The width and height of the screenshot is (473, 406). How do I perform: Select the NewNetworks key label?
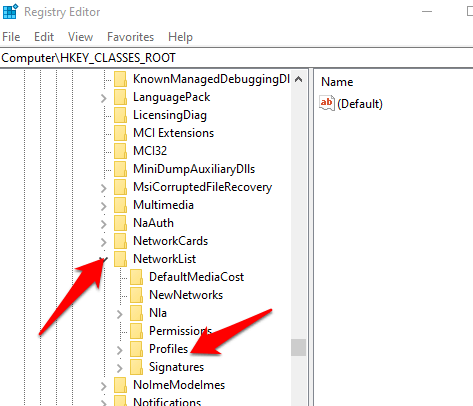point(186,295)
